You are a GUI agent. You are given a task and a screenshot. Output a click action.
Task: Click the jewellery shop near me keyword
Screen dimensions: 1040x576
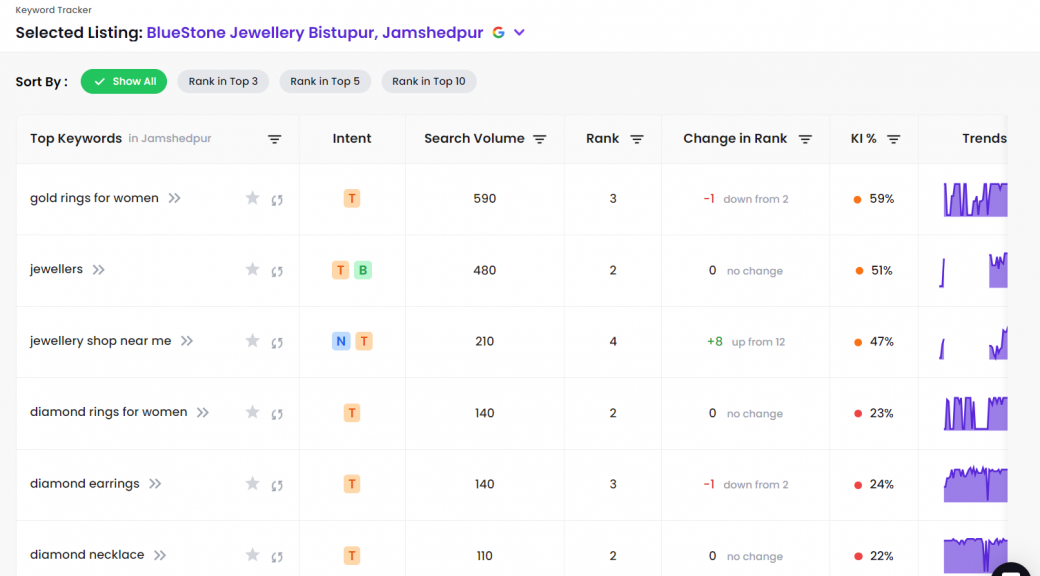100,340
